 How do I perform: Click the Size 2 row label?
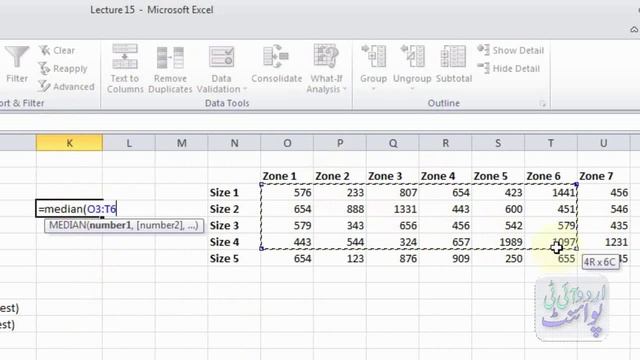pyautogui.click(x=234, y=209)
